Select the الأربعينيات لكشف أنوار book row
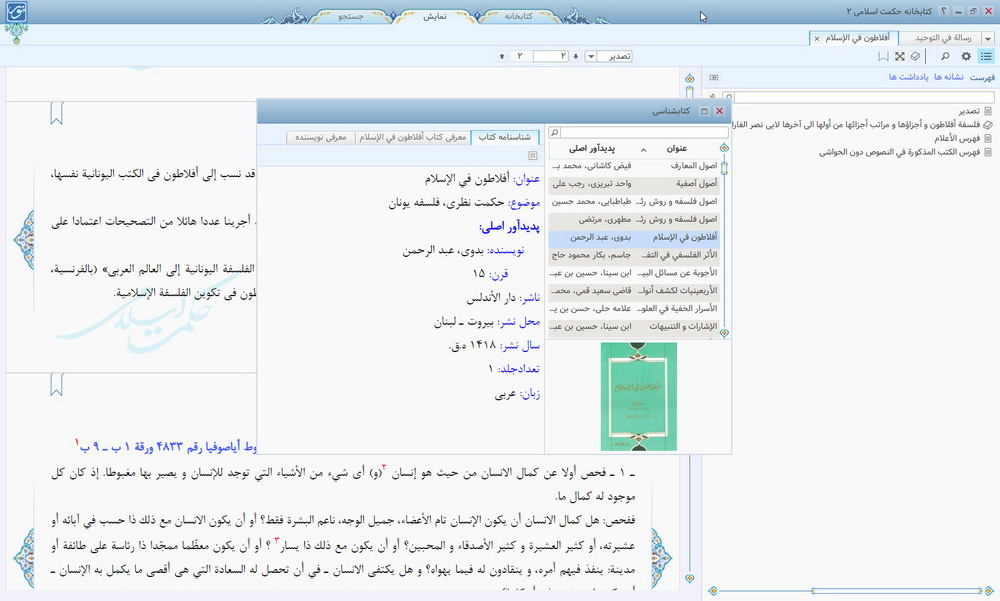The image size is (1000, 601). coord(634,291)
